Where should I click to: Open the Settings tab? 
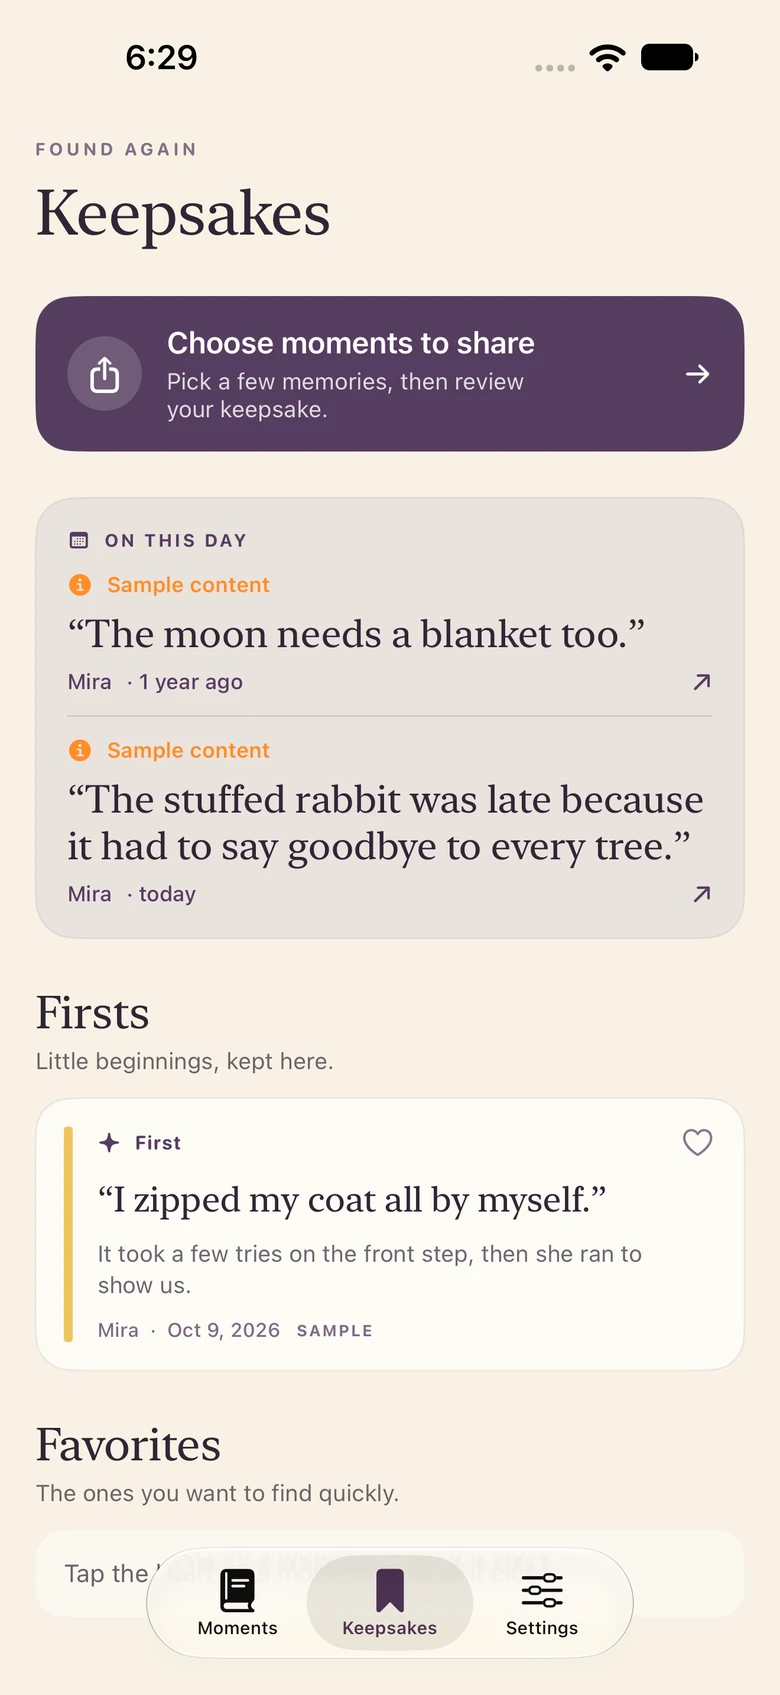pyautogui.click(x=542, y=1602)
